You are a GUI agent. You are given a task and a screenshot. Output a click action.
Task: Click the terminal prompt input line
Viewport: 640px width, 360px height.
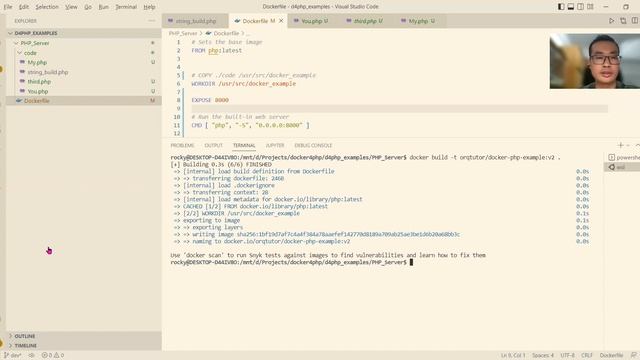pos(291,262)
